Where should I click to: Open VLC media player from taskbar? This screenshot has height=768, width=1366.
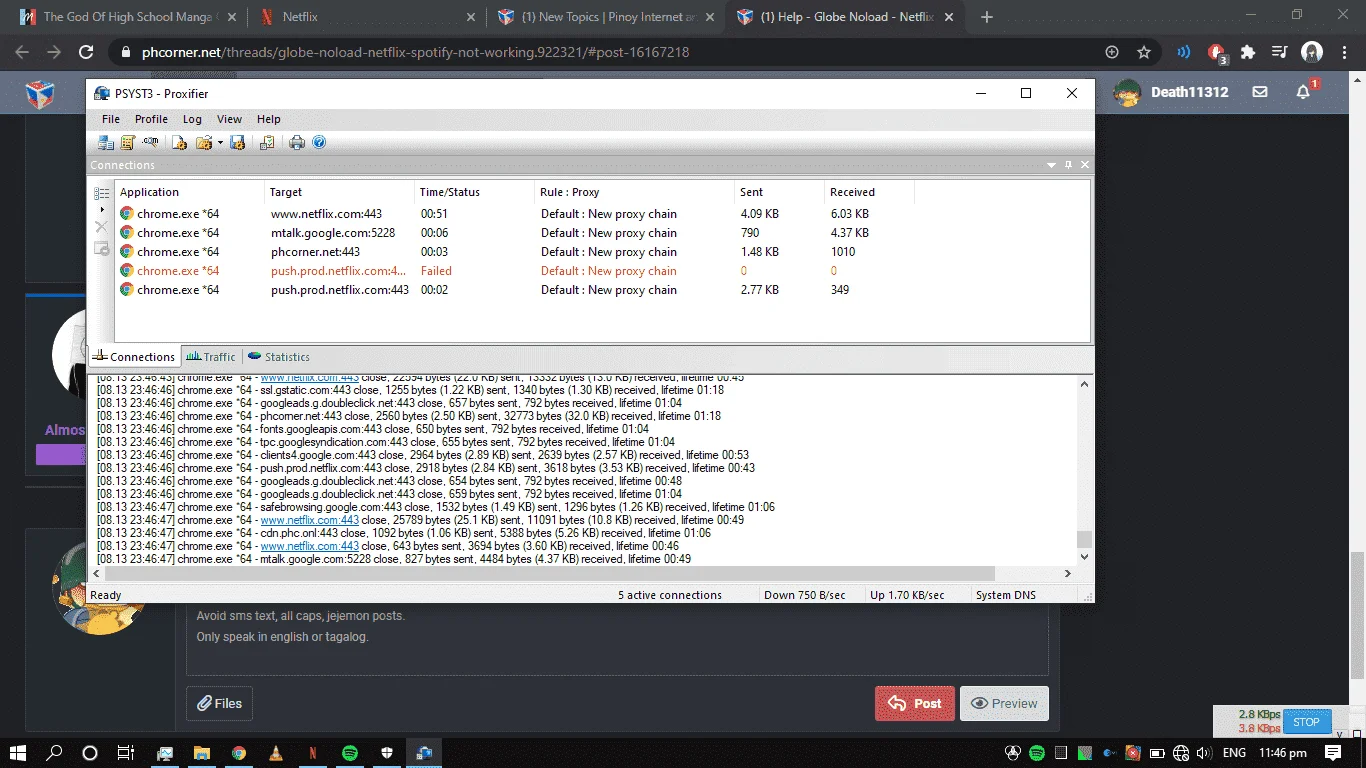[276, 753]
